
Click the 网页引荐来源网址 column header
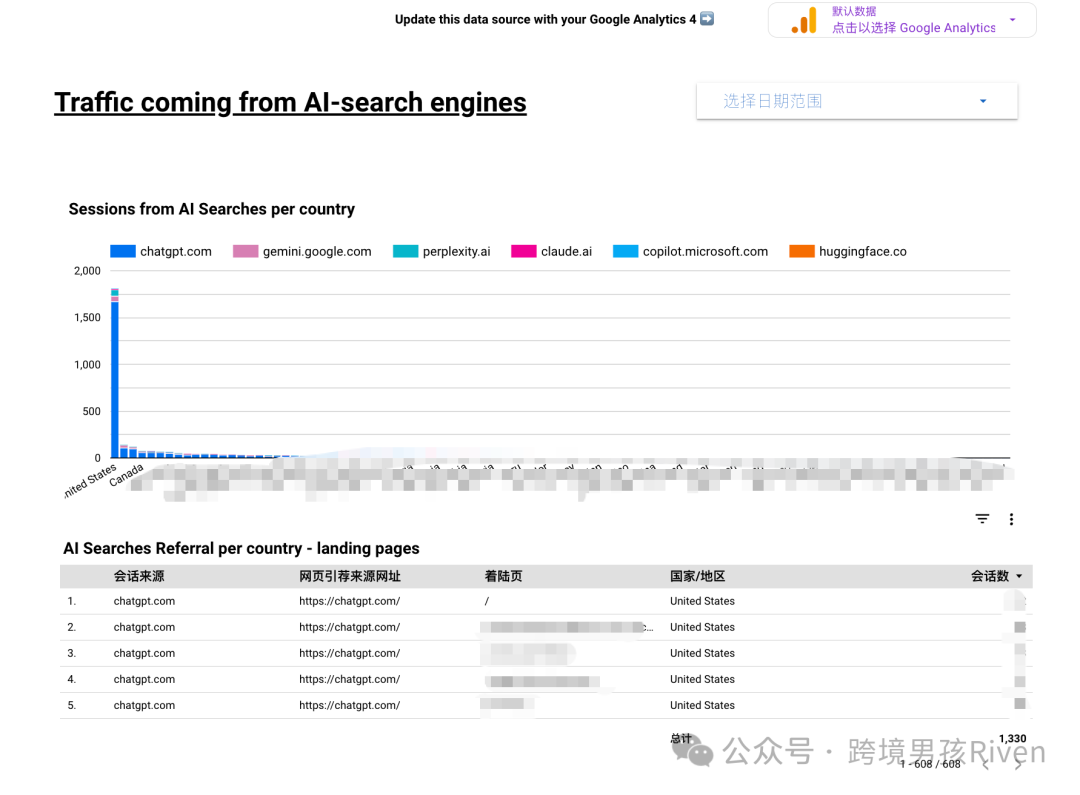(x=350, y=576)
